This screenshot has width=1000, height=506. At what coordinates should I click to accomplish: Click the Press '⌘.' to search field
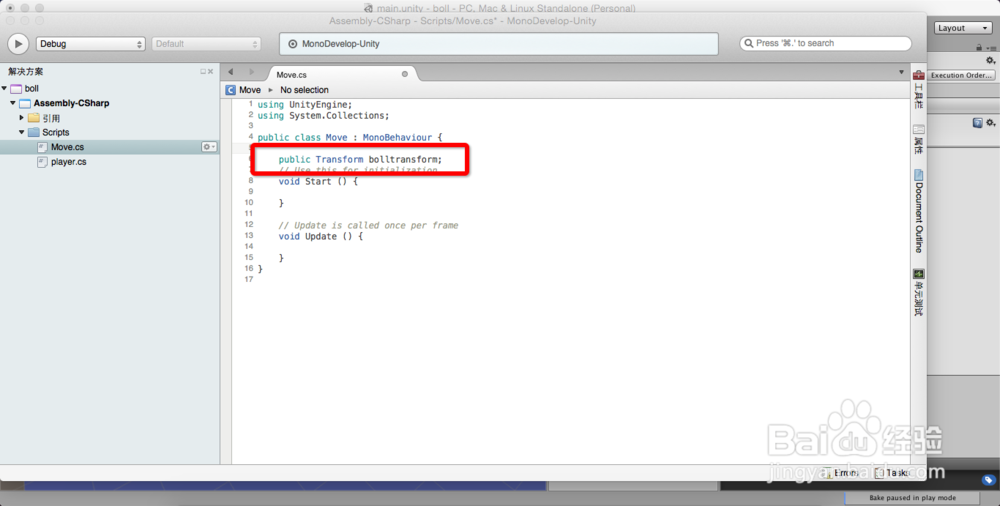pyautogui.click(x=825, y=43)
